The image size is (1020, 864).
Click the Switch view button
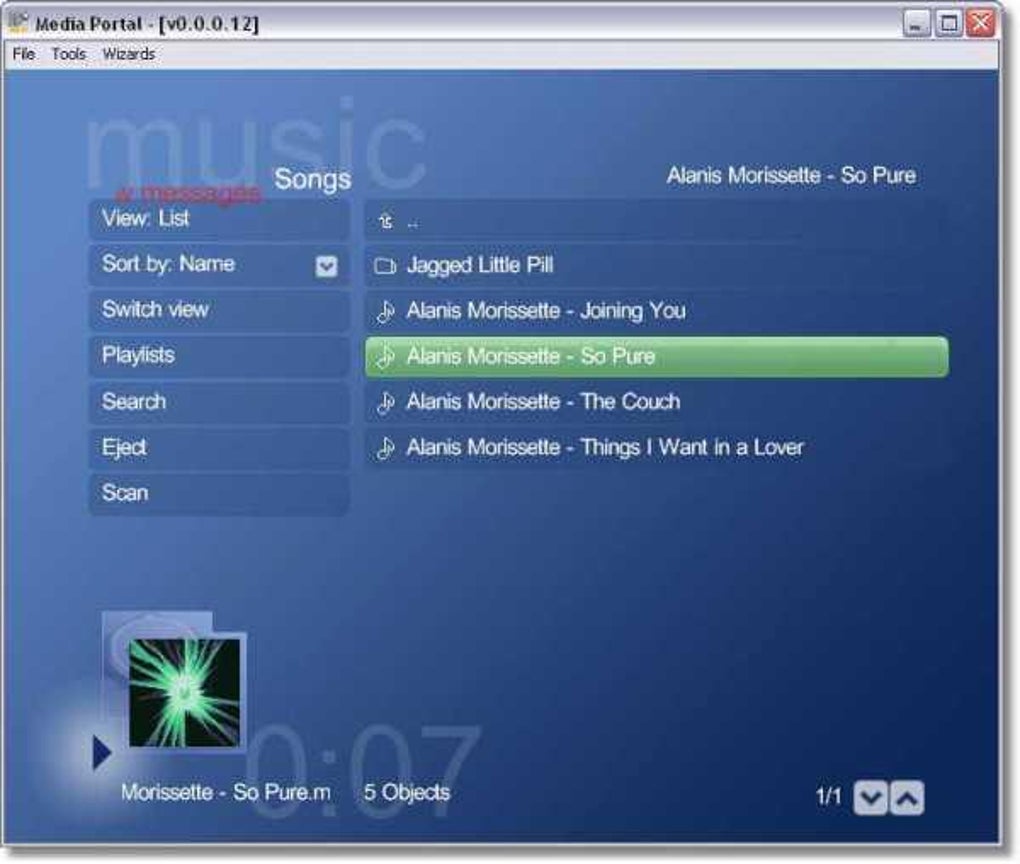[219, 310]
